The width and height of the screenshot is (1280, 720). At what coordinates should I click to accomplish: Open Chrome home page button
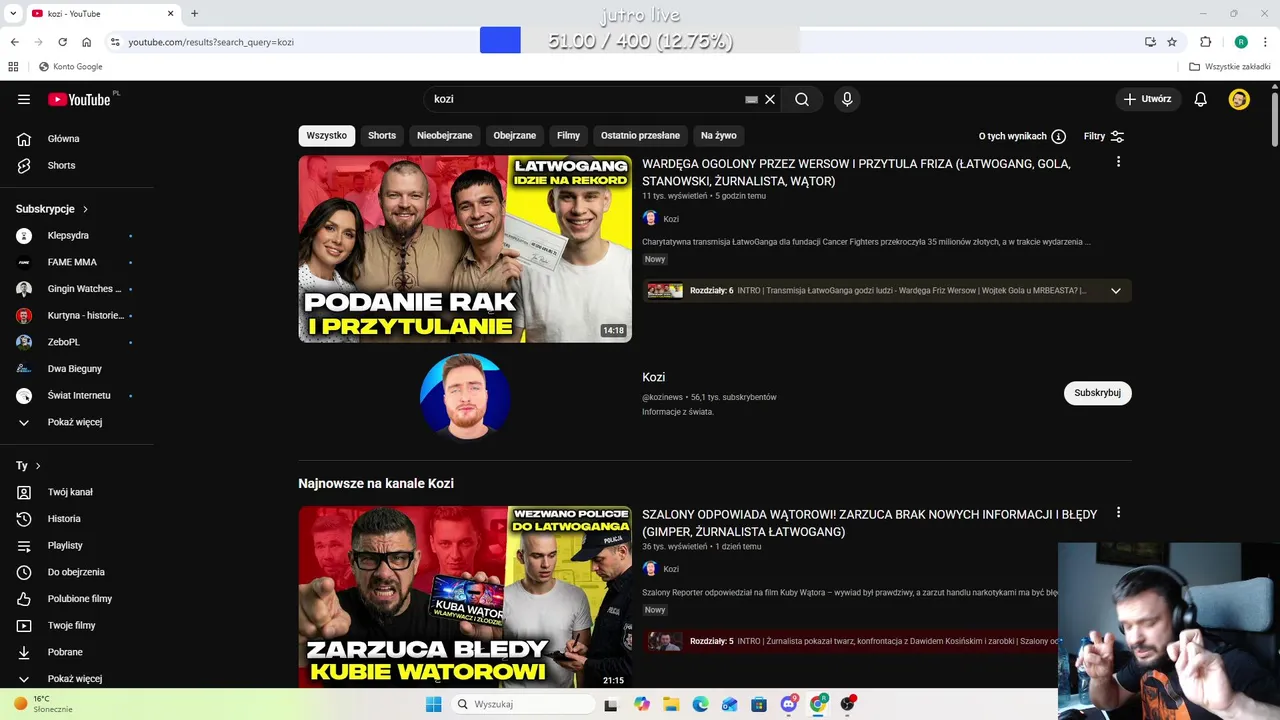[87, 42]
